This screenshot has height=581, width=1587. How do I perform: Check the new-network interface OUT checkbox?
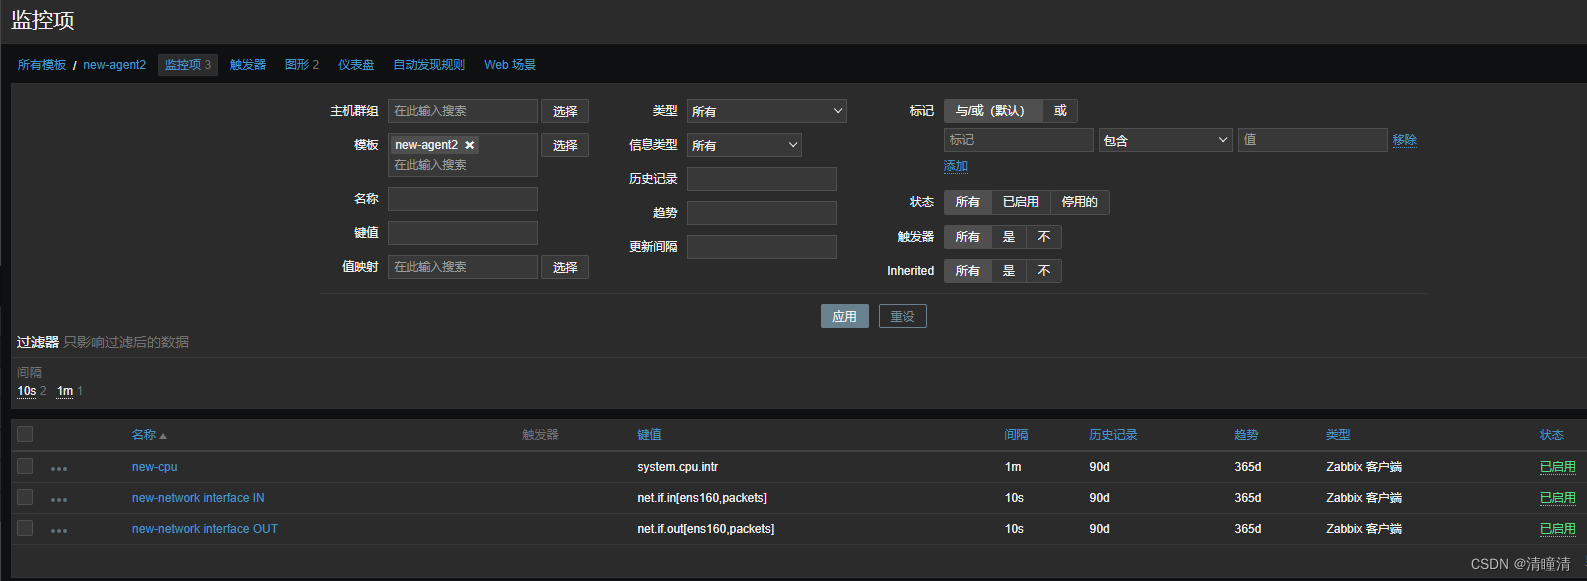click(25, 528)
